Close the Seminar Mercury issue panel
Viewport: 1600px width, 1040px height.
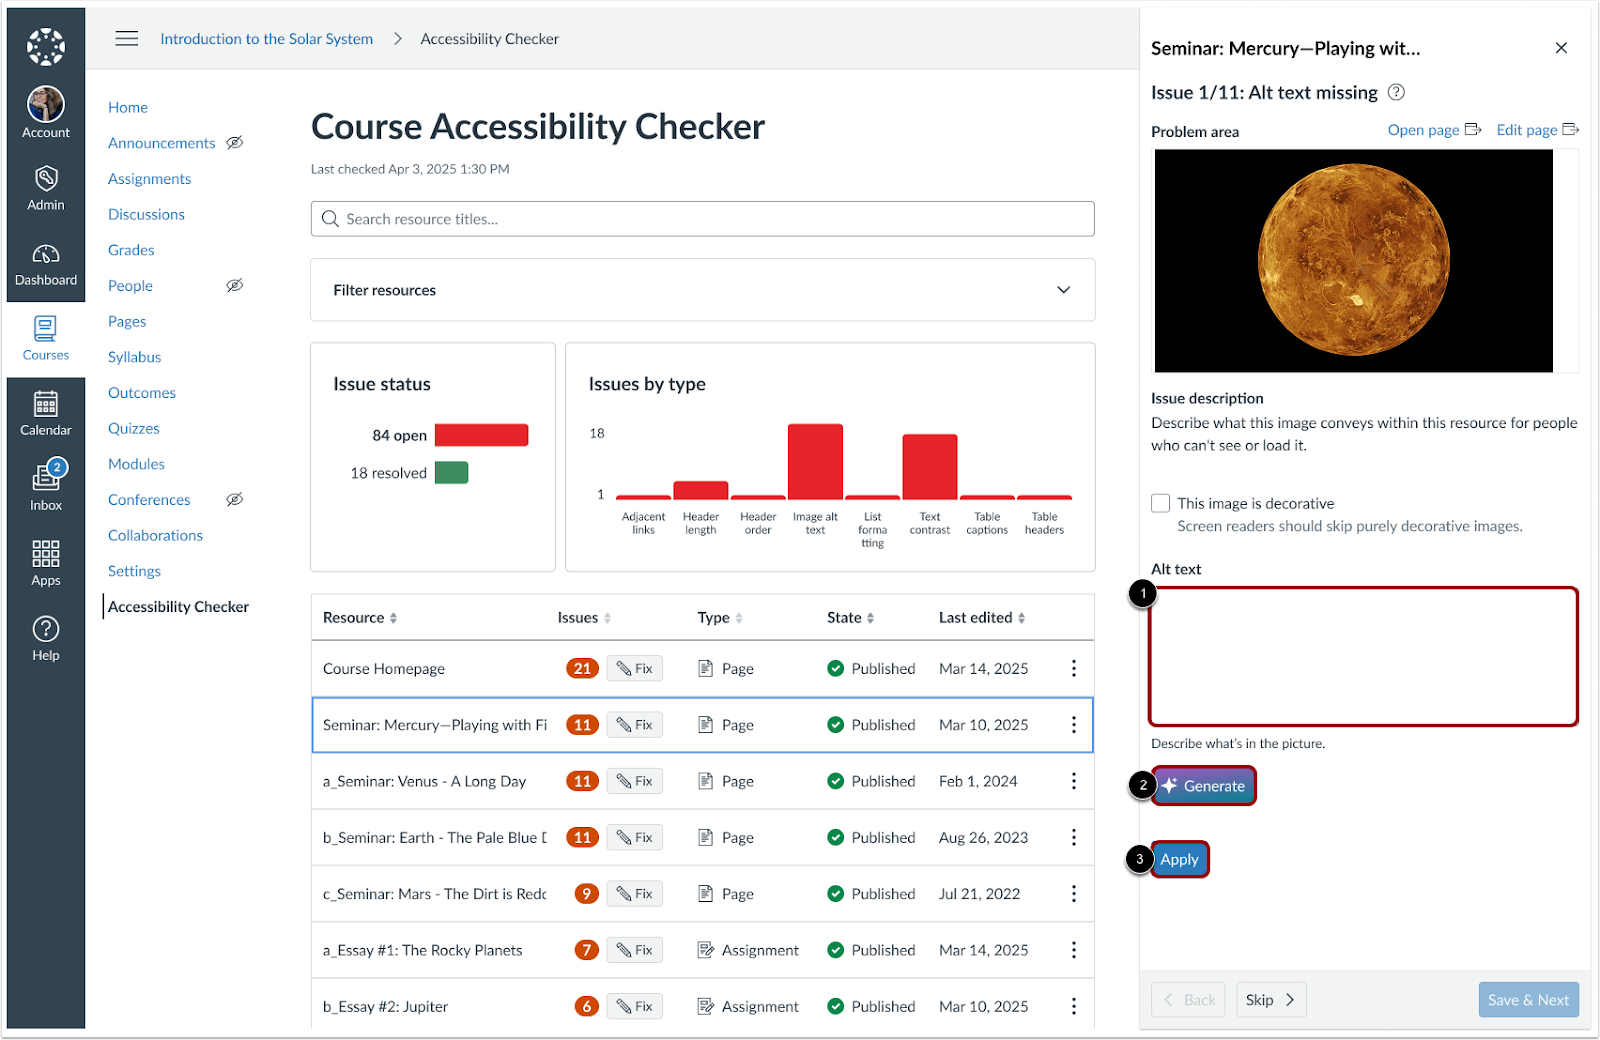point(1561,48)
